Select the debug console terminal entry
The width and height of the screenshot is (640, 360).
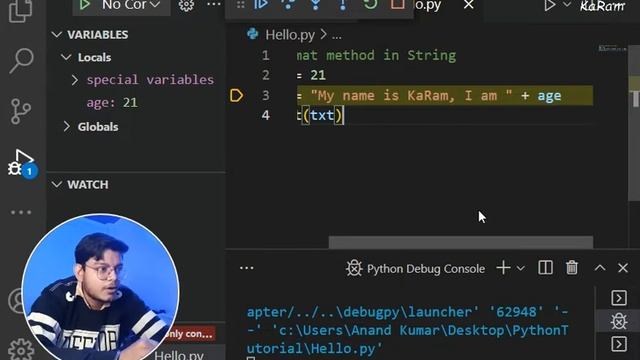(x=619, y=321)
